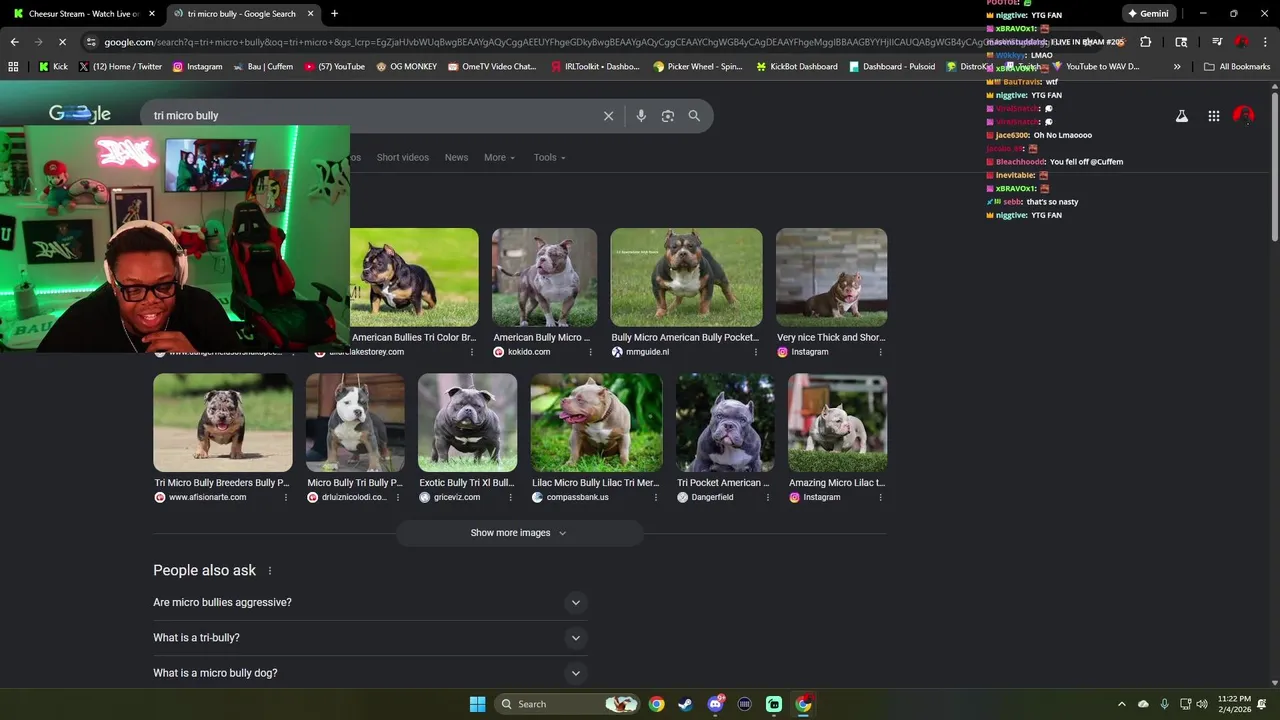
Task: Open the Google apps grid icon
Action: coord(1213,116)
